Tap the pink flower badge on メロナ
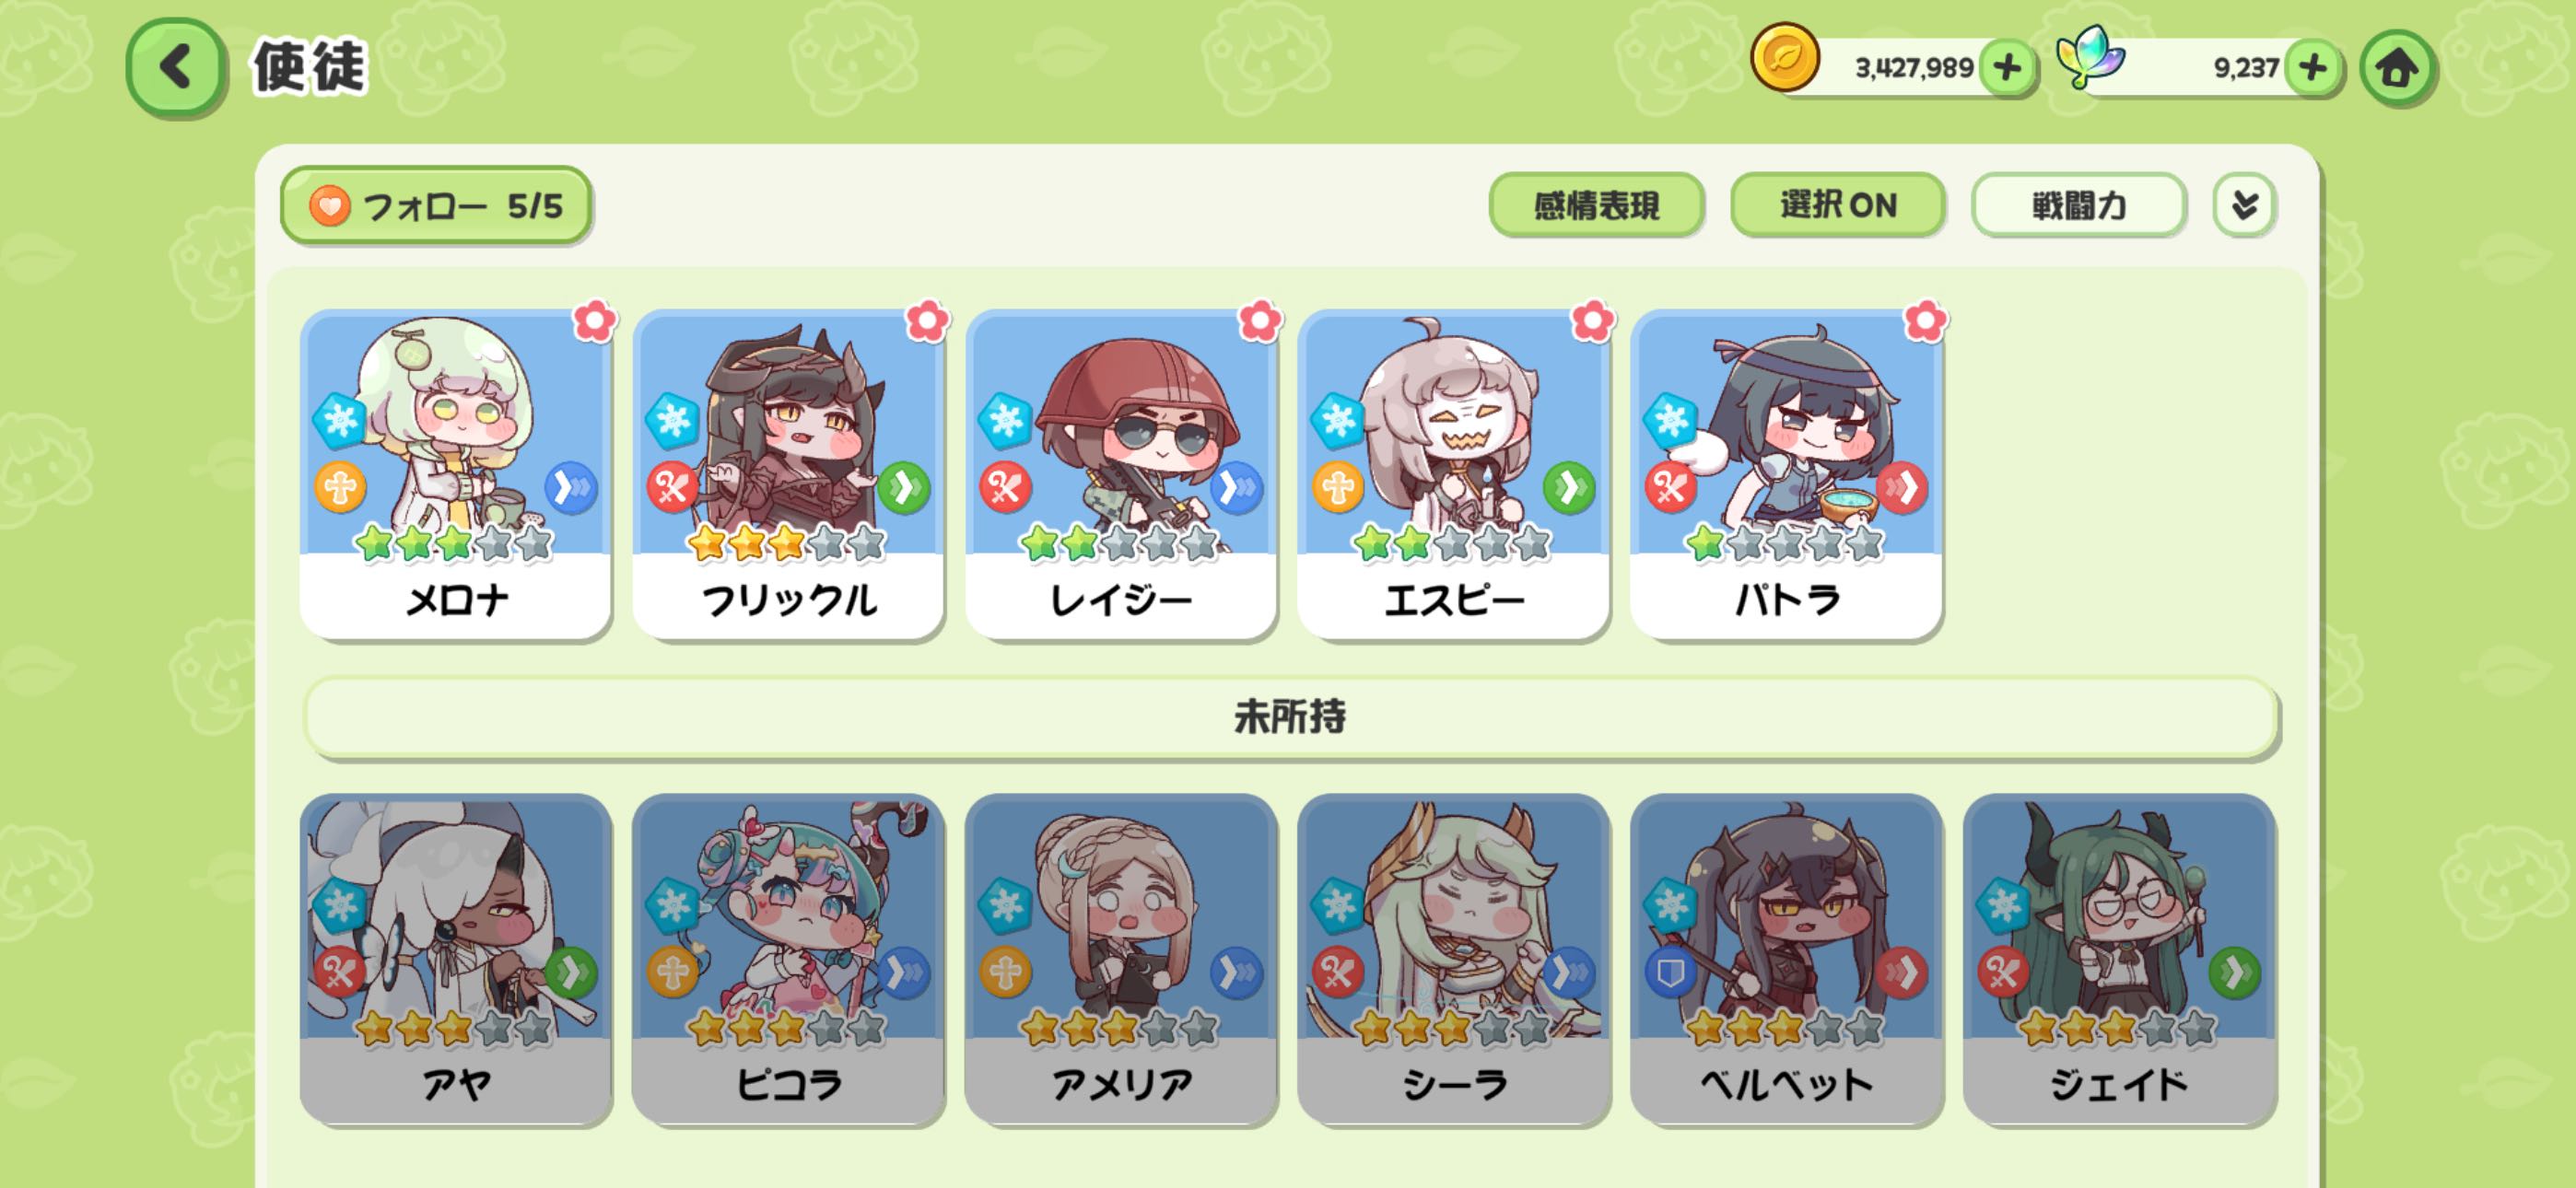2576x1188 pixels. [x=595, y=321]
